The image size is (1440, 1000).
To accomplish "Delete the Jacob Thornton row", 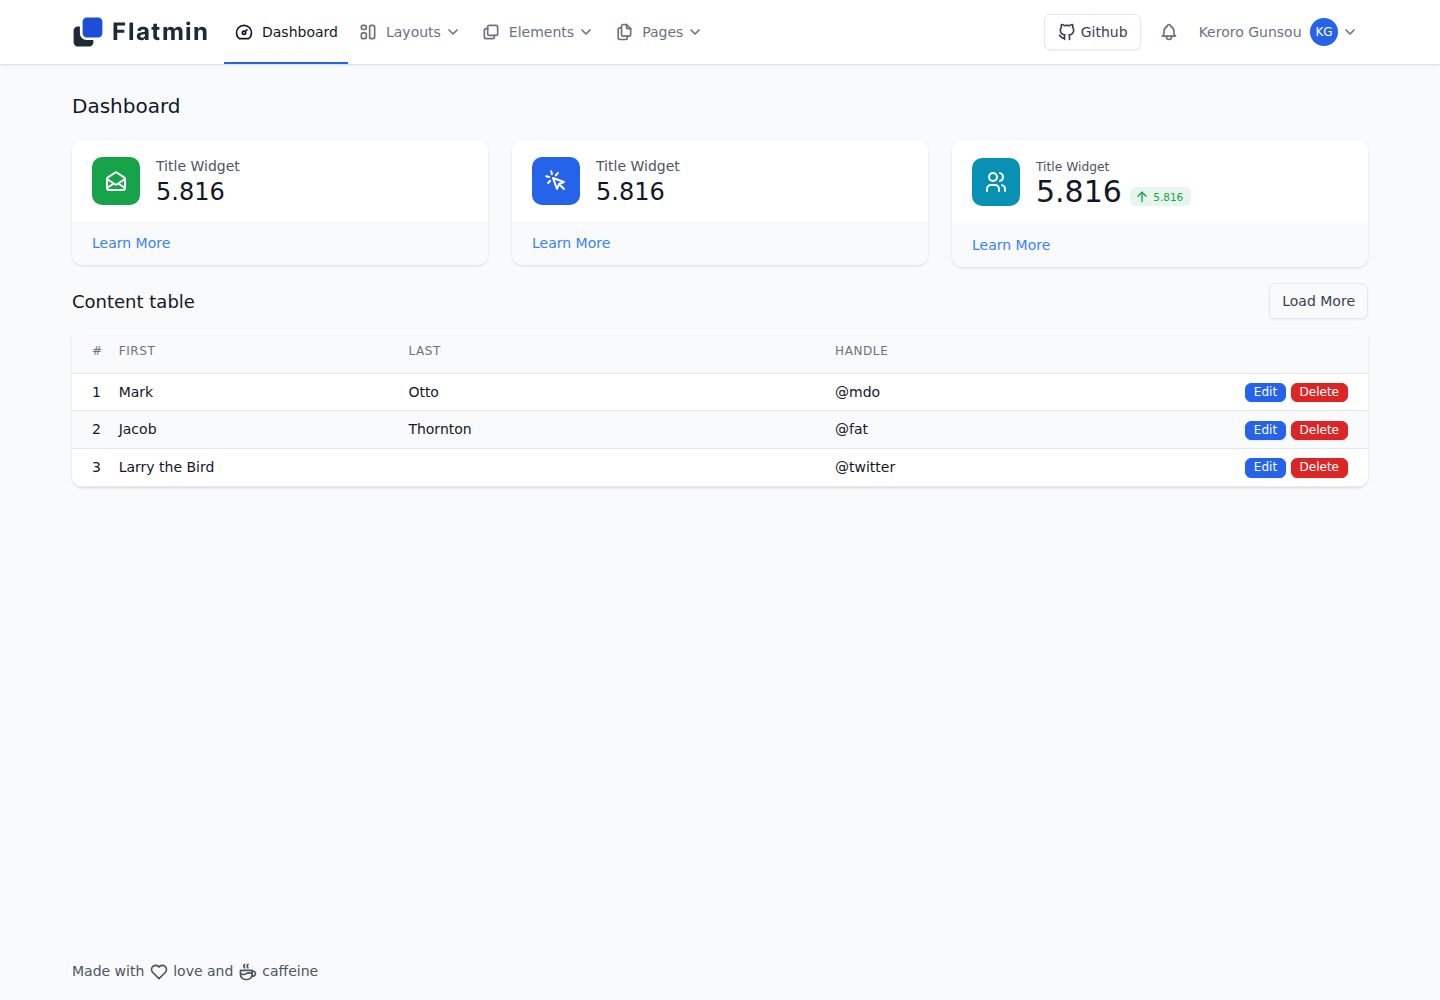I will [1319, 430].
